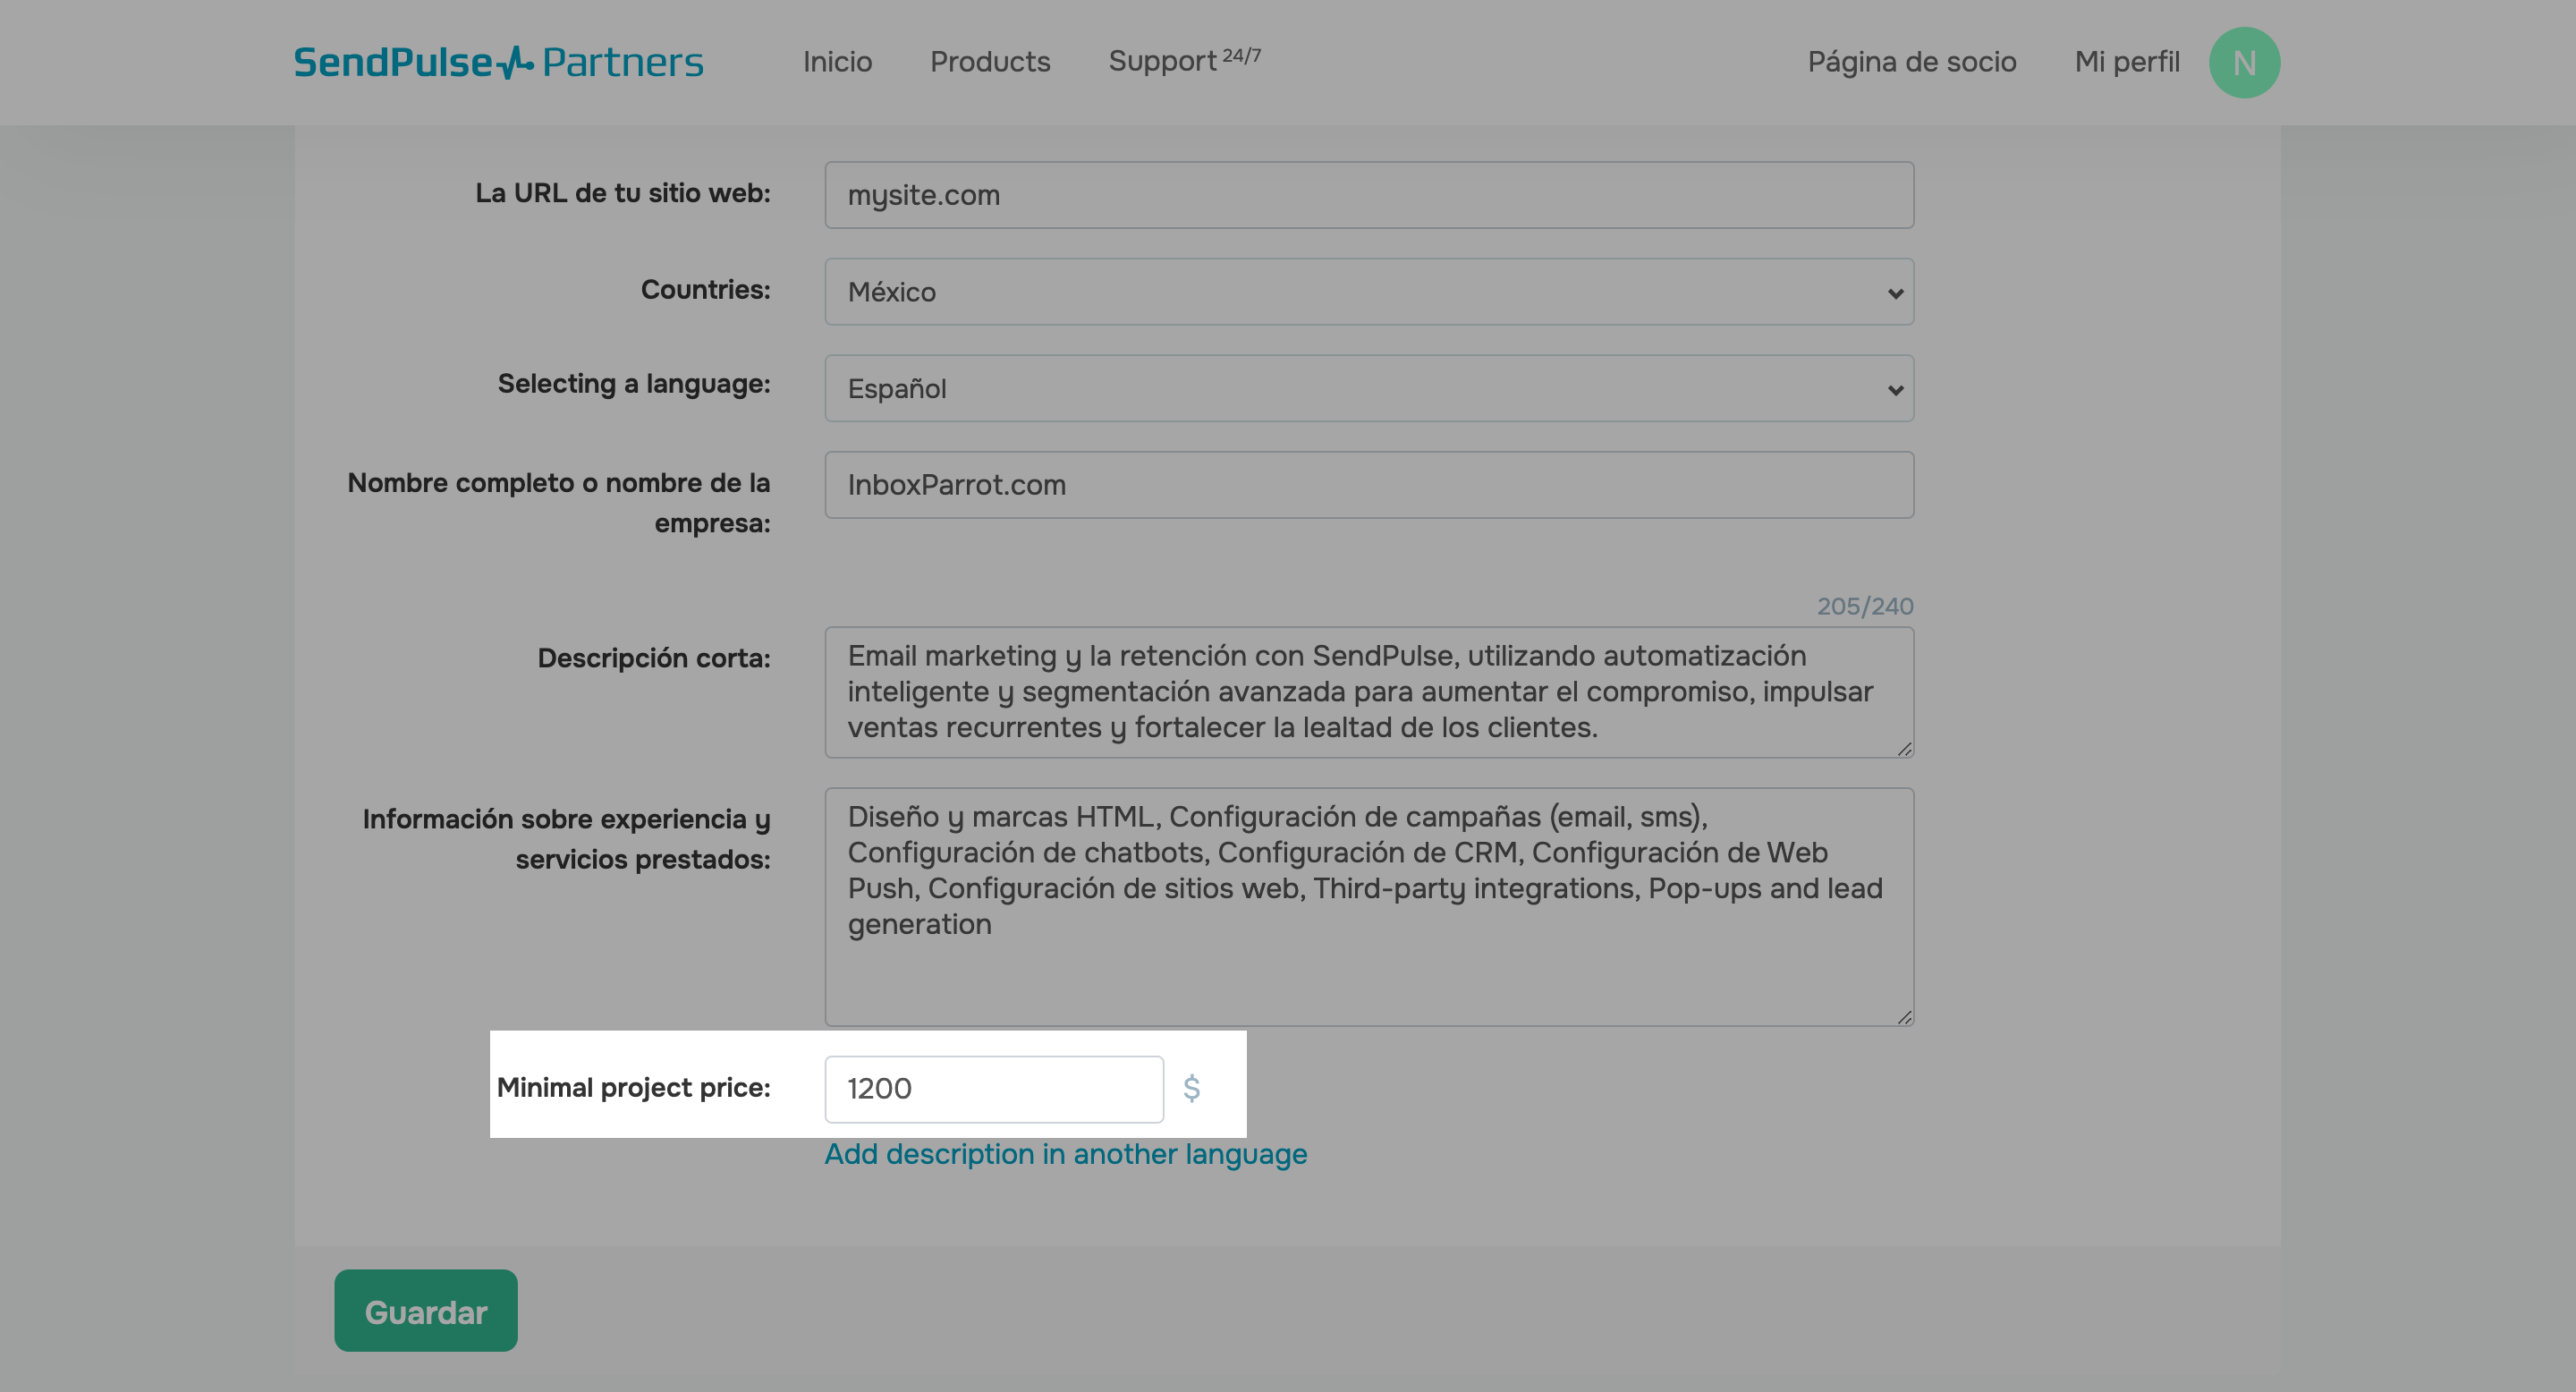Focus the Minimal project price field
Viewport: 2576px width, 1392px height.
tap(993, 1089)
